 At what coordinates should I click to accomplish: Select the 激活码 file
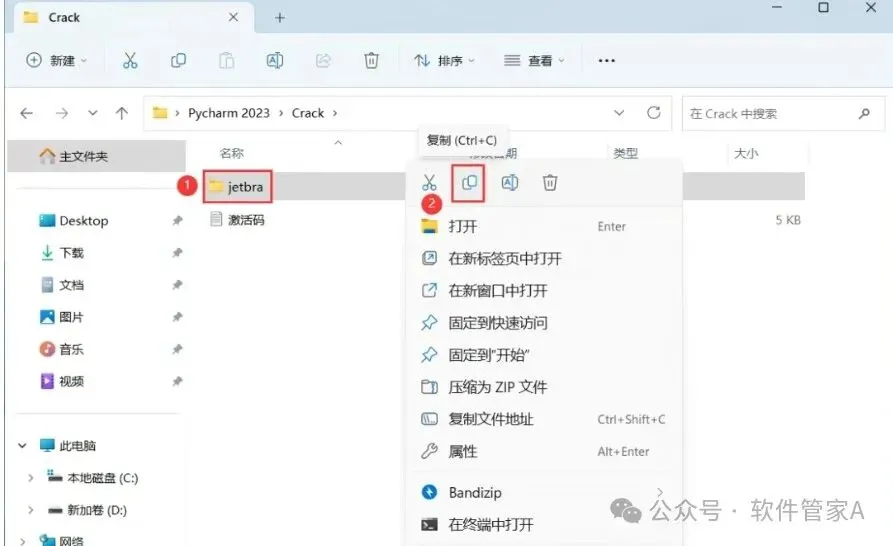tap(238, 220)
